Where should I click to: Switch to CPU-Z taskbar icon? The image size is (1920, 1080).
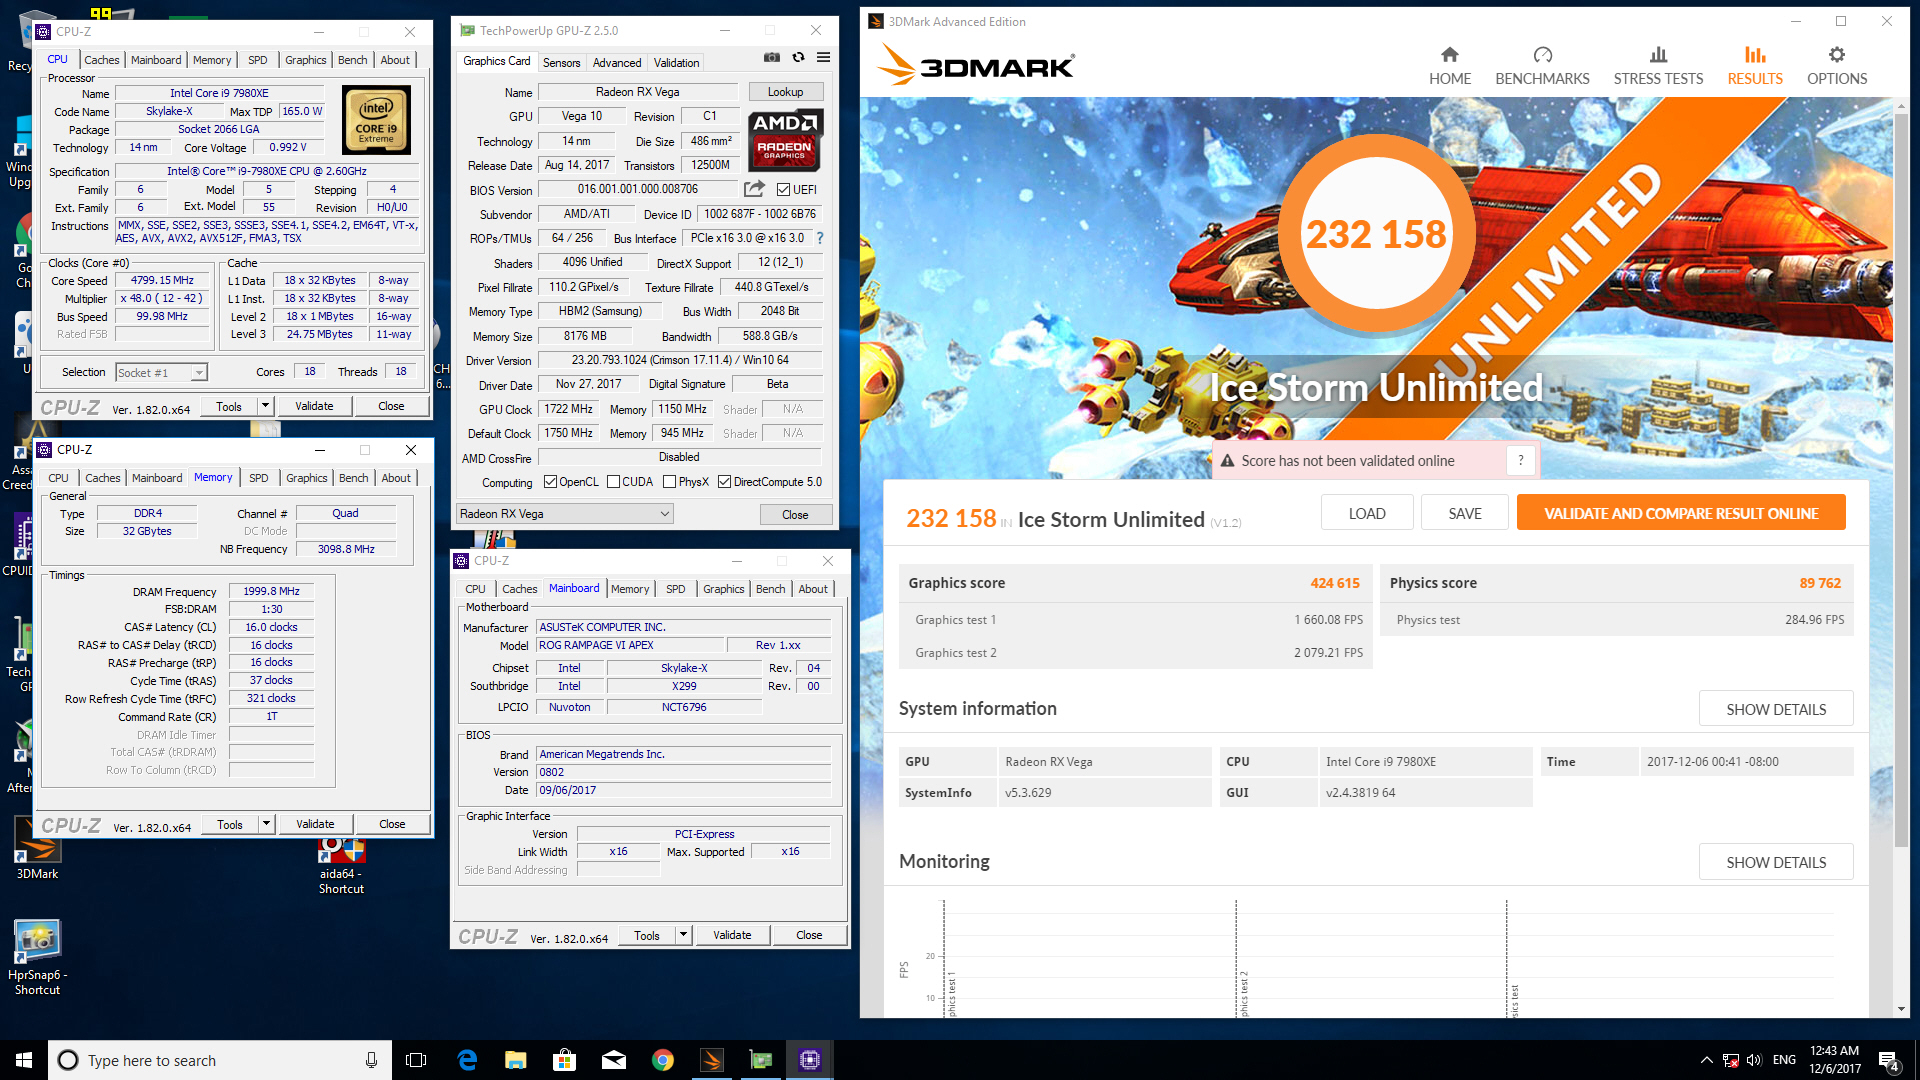(x=810, y=1060)
